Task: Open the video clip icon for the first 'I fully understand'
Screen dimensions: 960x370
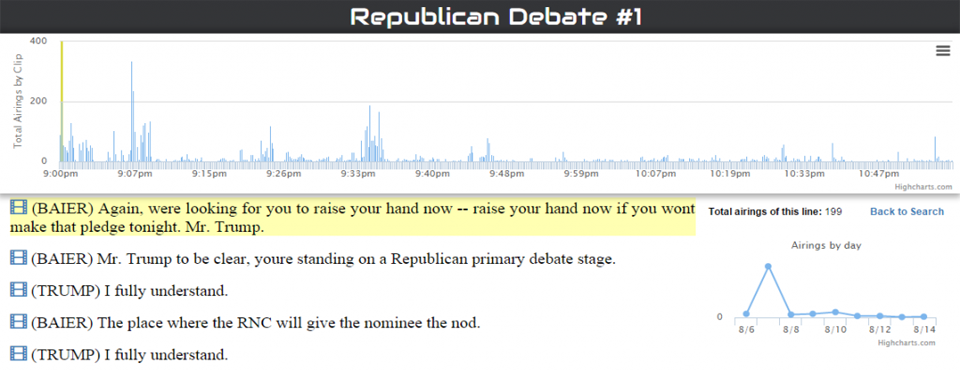Action: tap(18, 290)
